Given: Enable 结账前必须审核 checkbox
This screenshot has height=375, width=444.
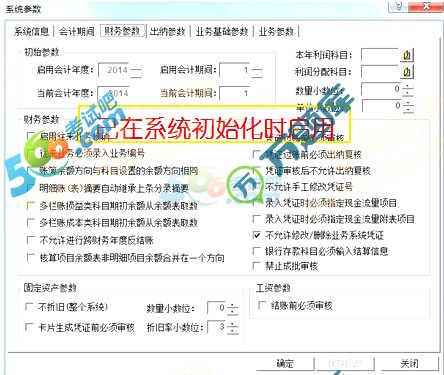Looking at the screenshot, I should (x=262, y=305).
